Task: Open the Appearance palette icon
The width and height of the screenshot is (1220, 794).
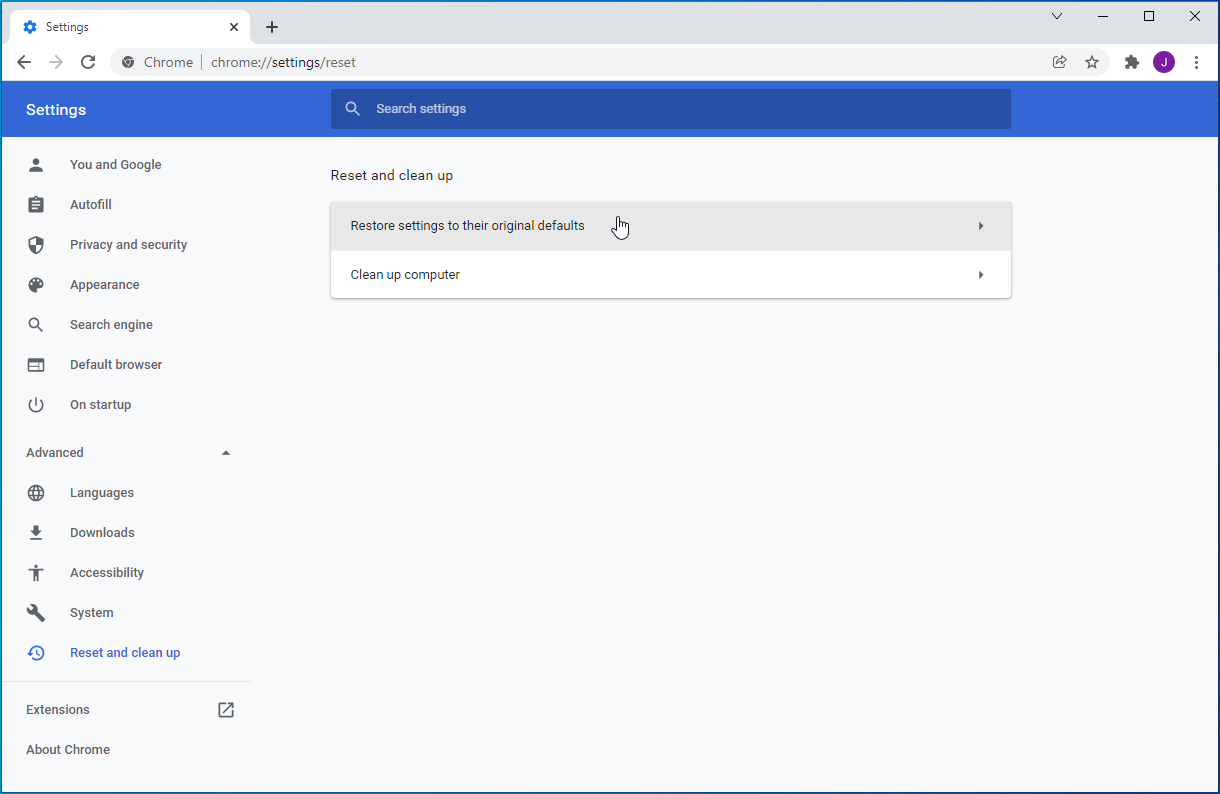Action: pos(36,284)
